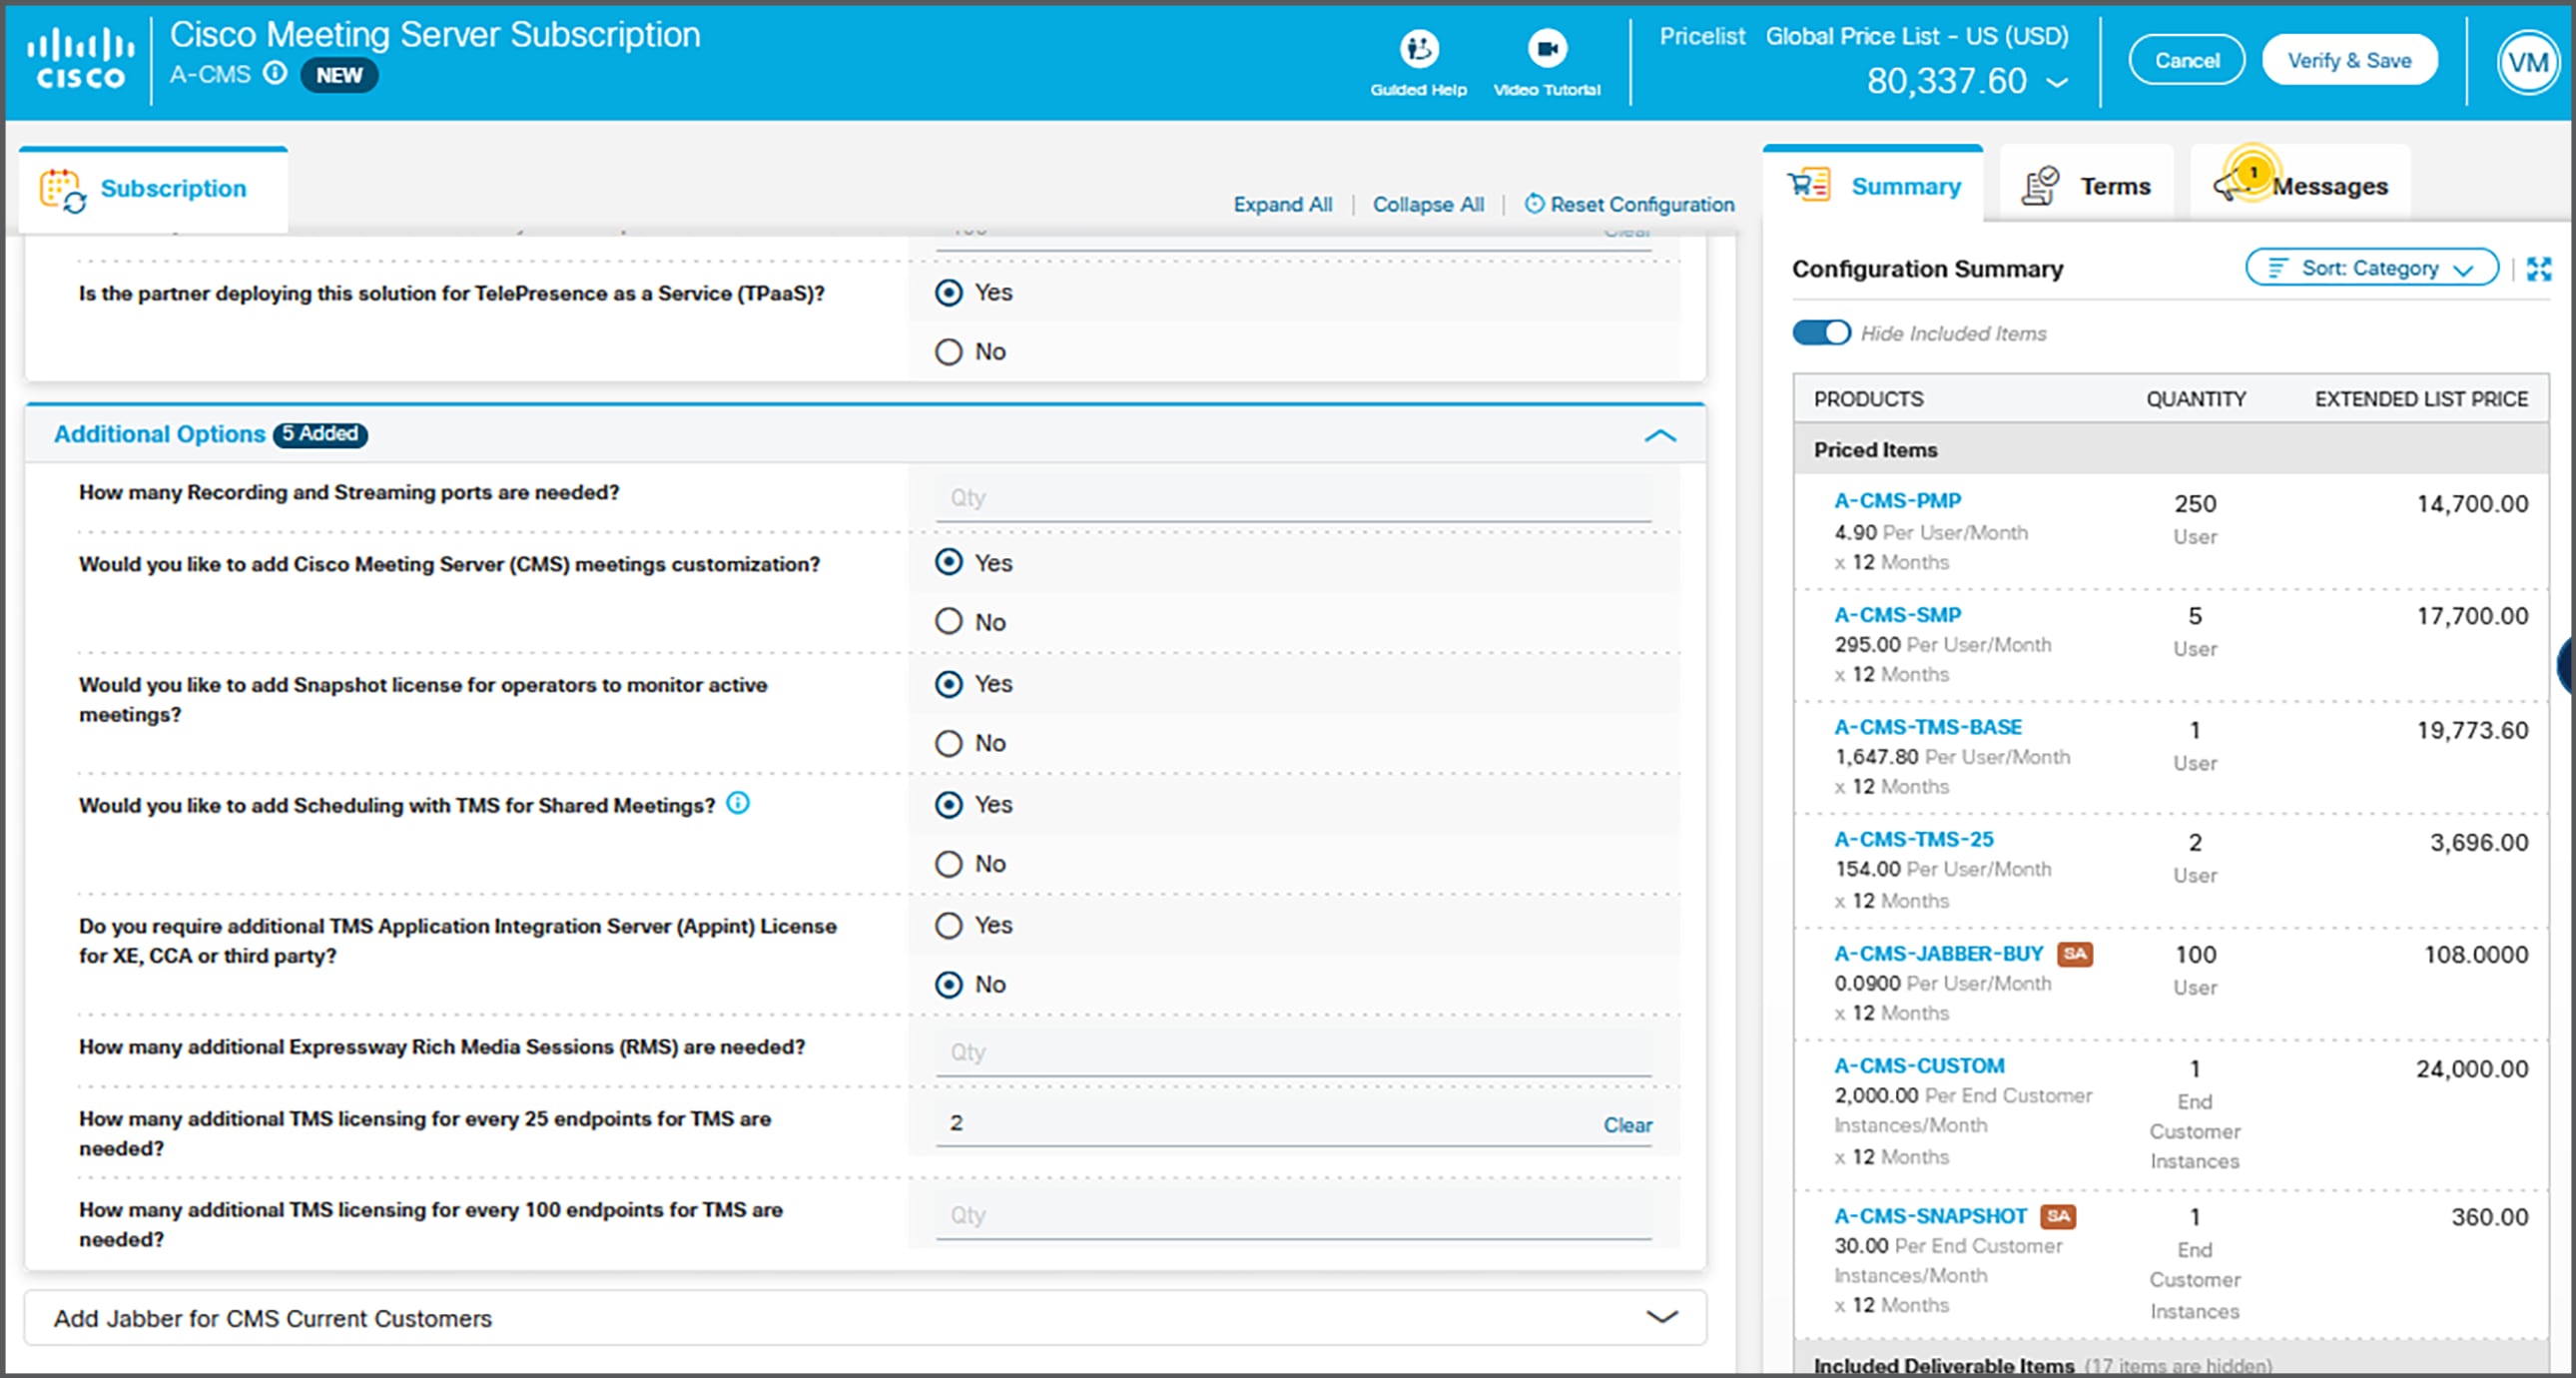This screenshot has width=2576, height=1378.
Task: Click the 5 Added badge
Action: click(320, 434)
